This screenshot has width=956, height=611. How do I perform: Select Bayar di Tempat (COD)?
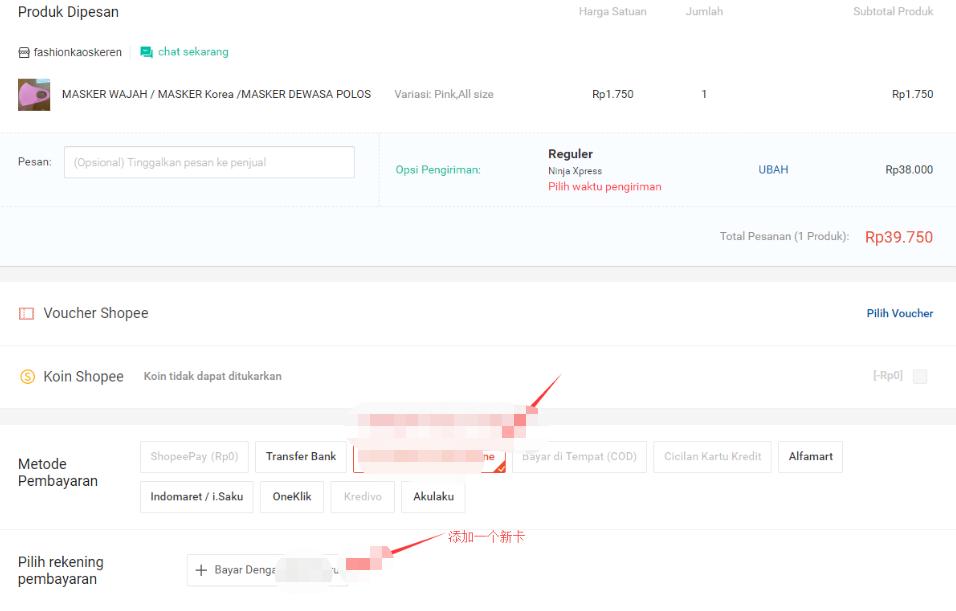pyautogui.click(x=579, y=457)
